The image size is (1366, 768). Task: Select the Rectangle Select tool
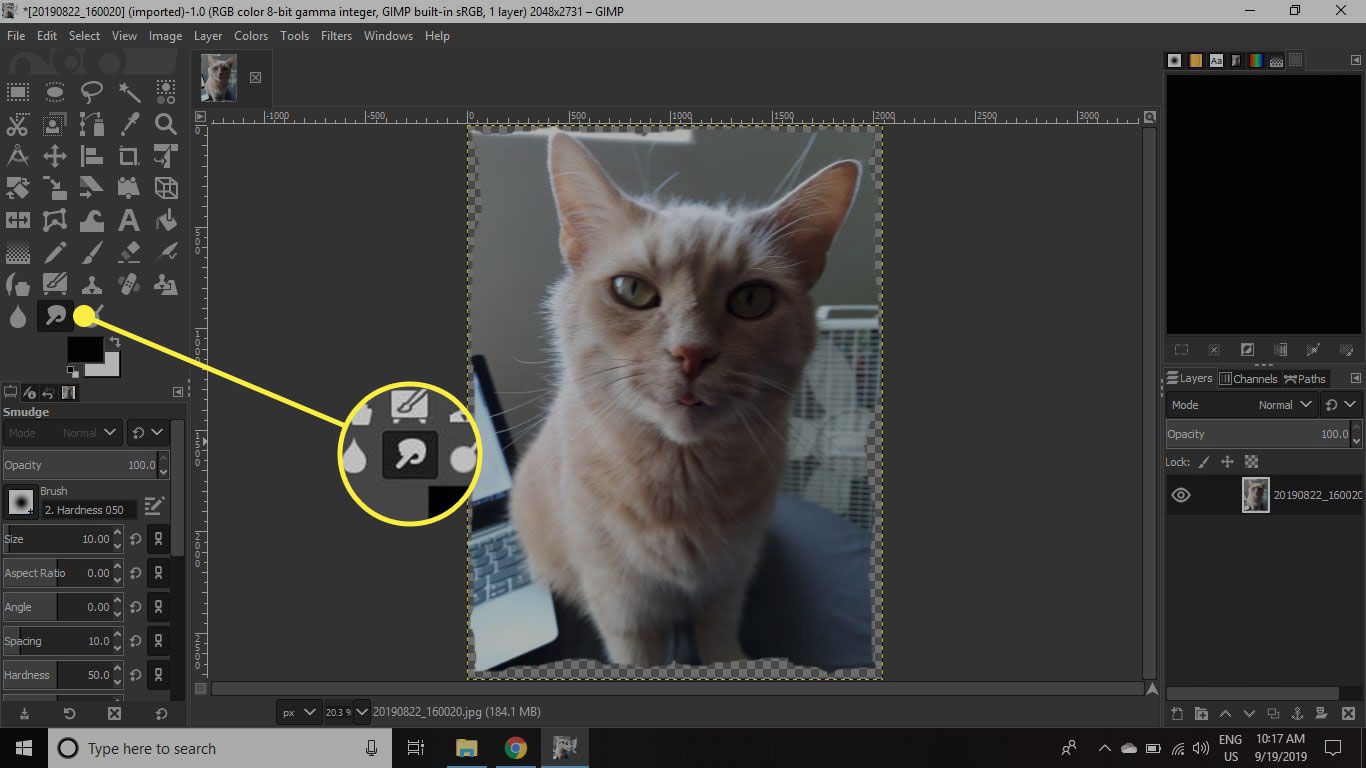click(18, 93)
